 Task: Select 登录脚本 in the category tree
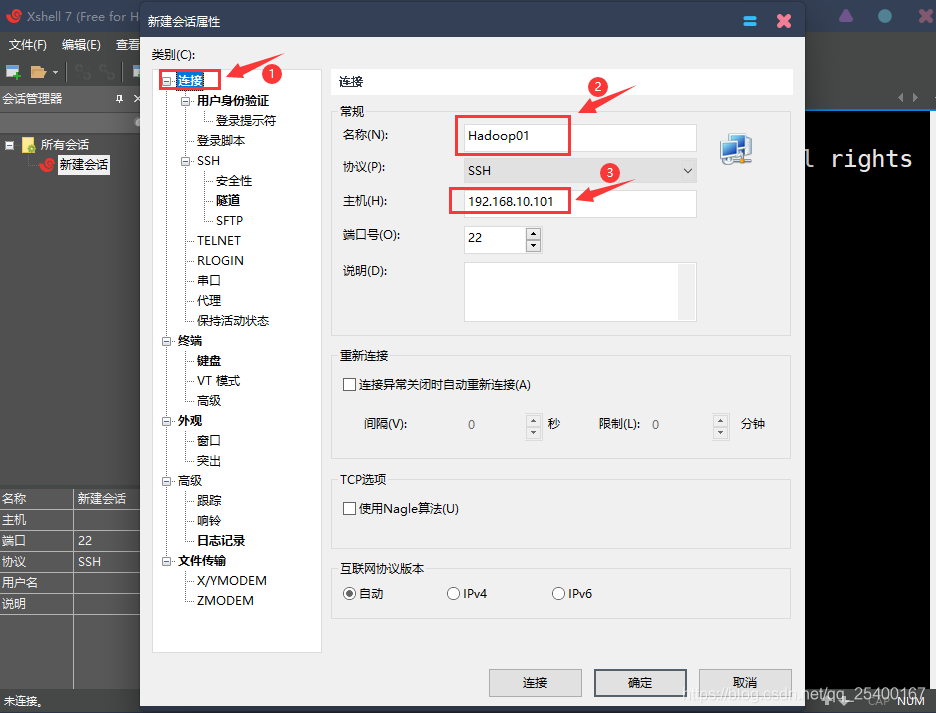tap(221, 141)
